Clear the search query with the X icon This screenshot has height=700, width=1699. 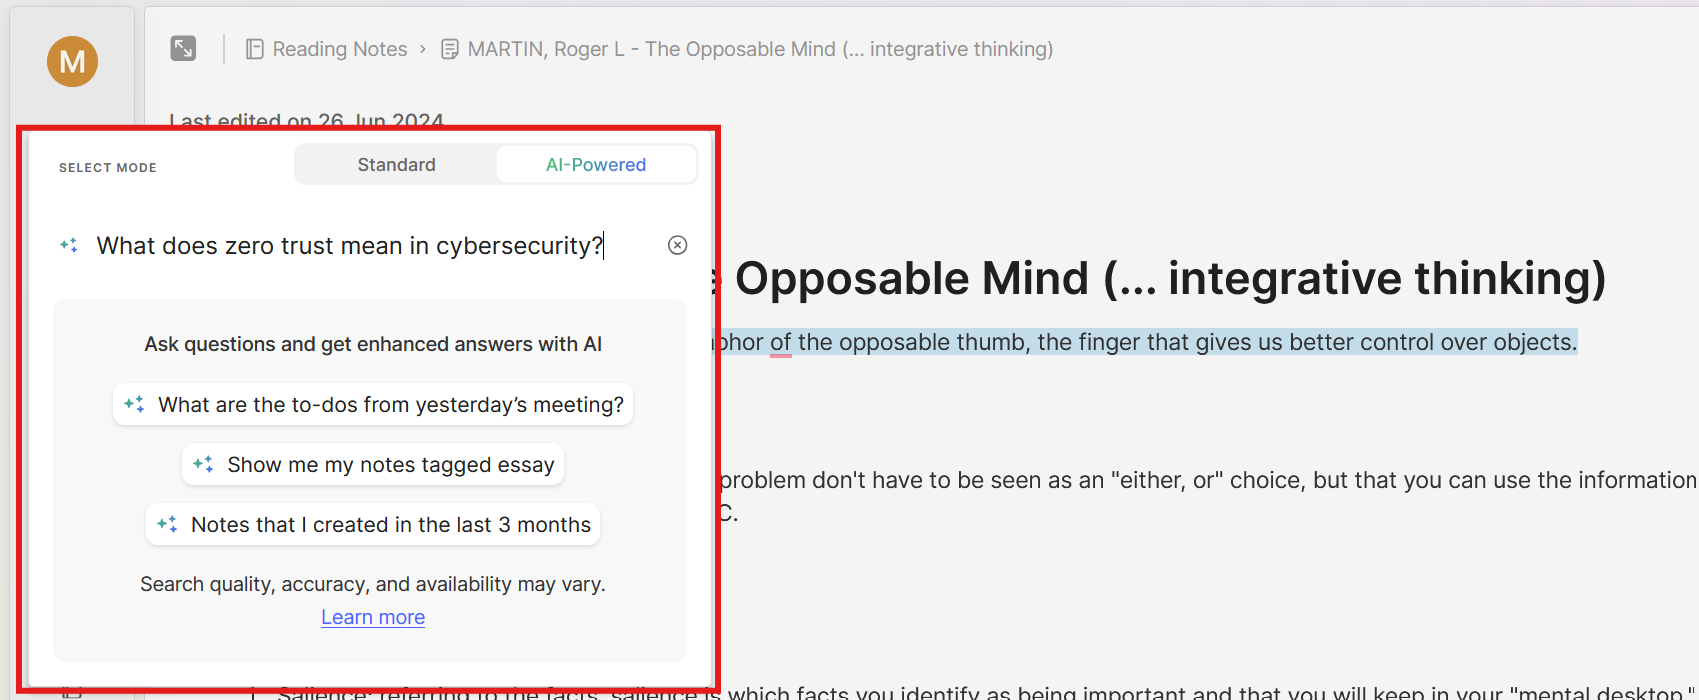[x=677, y=245]
